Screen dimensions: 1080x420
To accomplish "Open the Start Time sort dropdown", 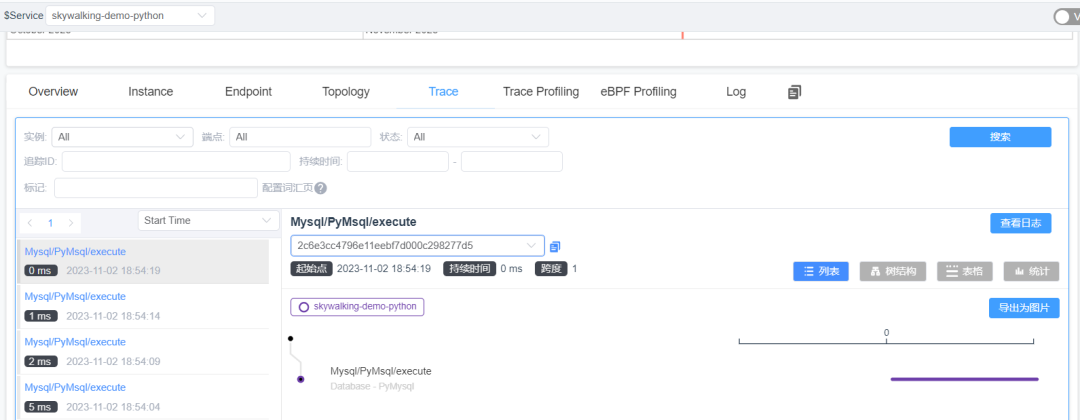I will 207,220.
